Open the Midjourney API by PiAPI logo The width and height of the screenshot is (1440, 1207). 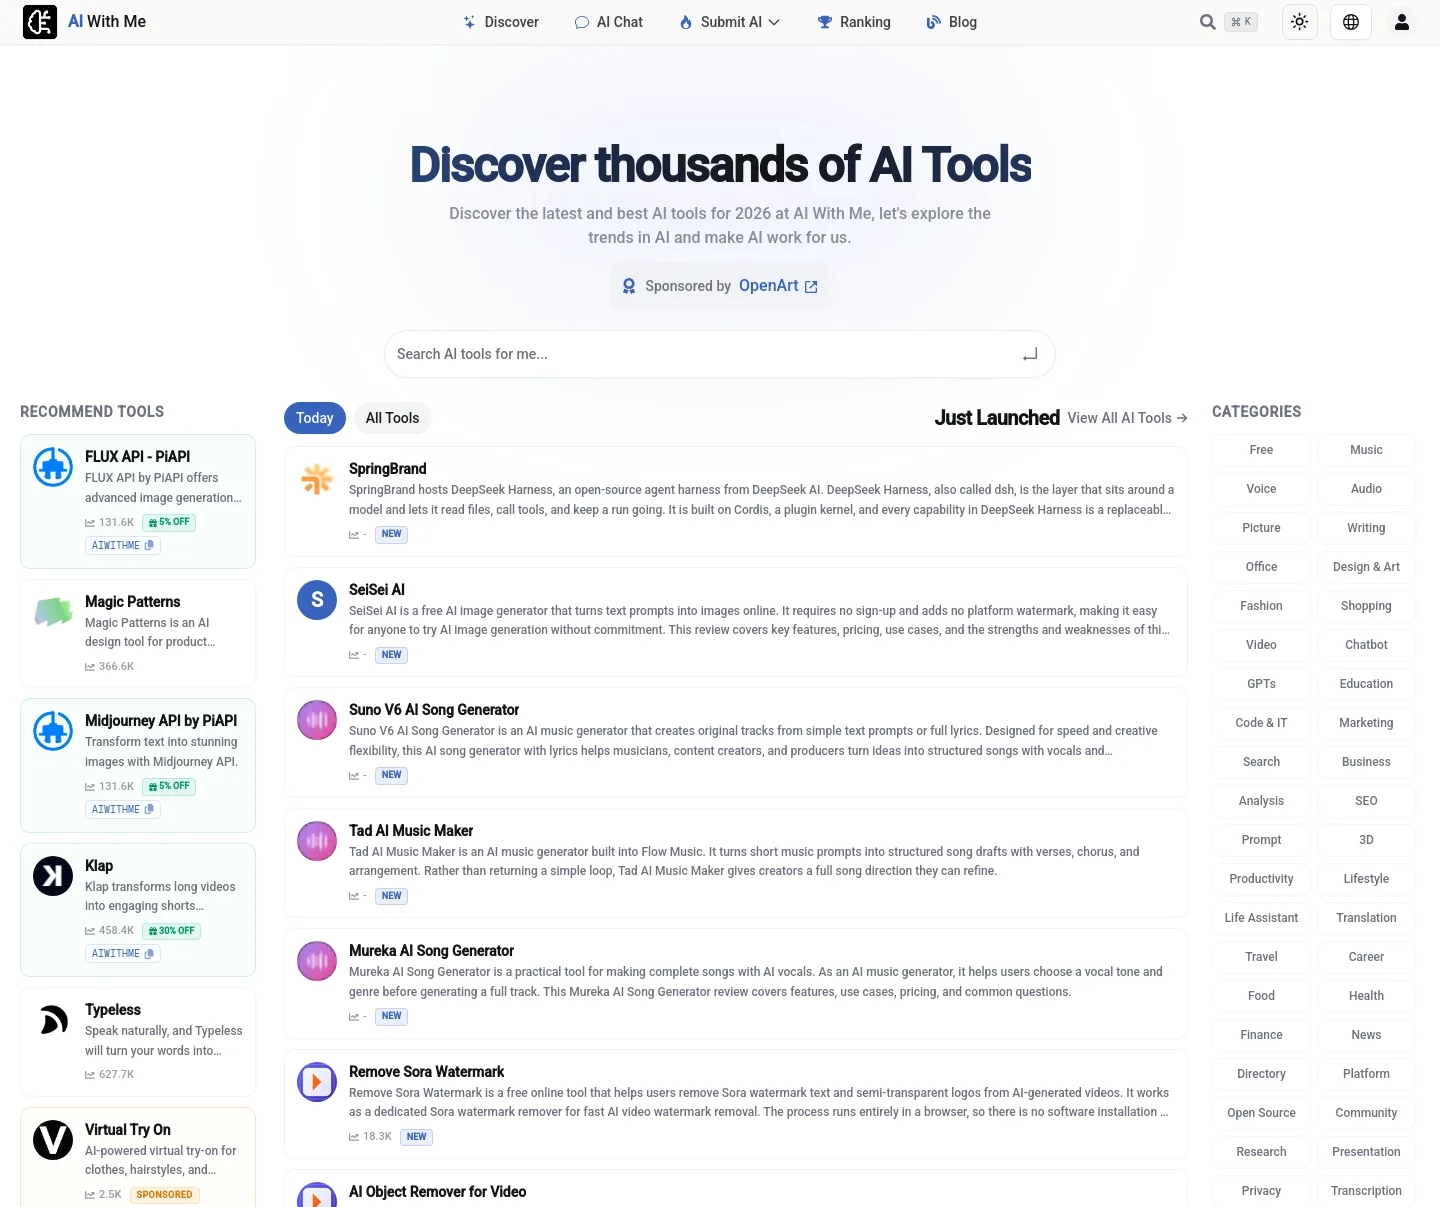[x=53, y=731]
